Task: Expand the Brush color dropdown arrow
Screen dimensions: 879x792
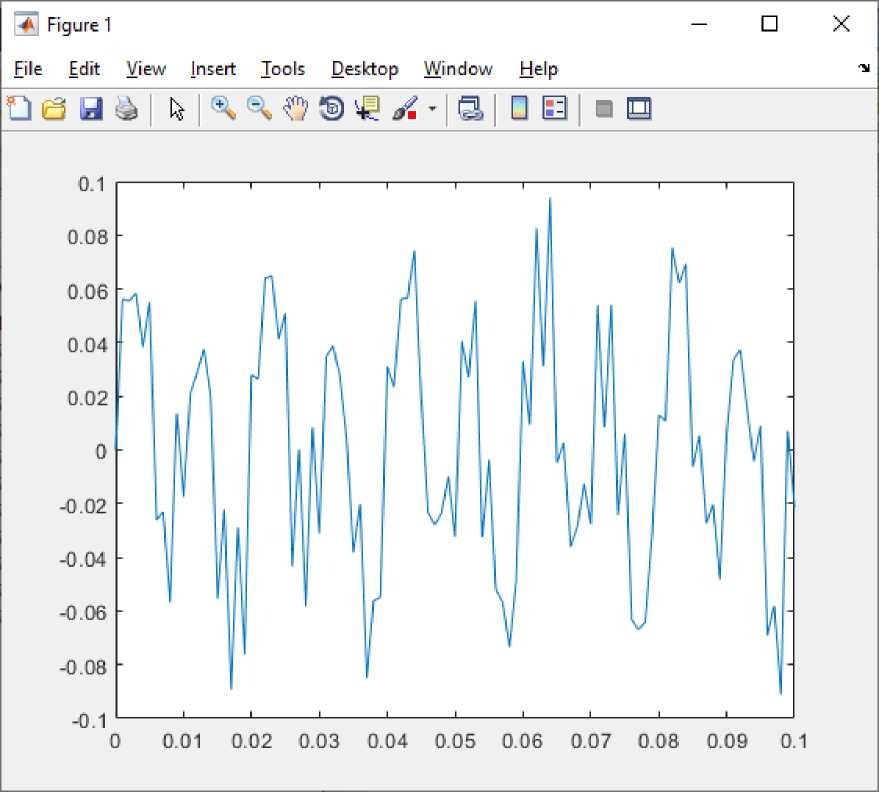Action: coord(432,109)
